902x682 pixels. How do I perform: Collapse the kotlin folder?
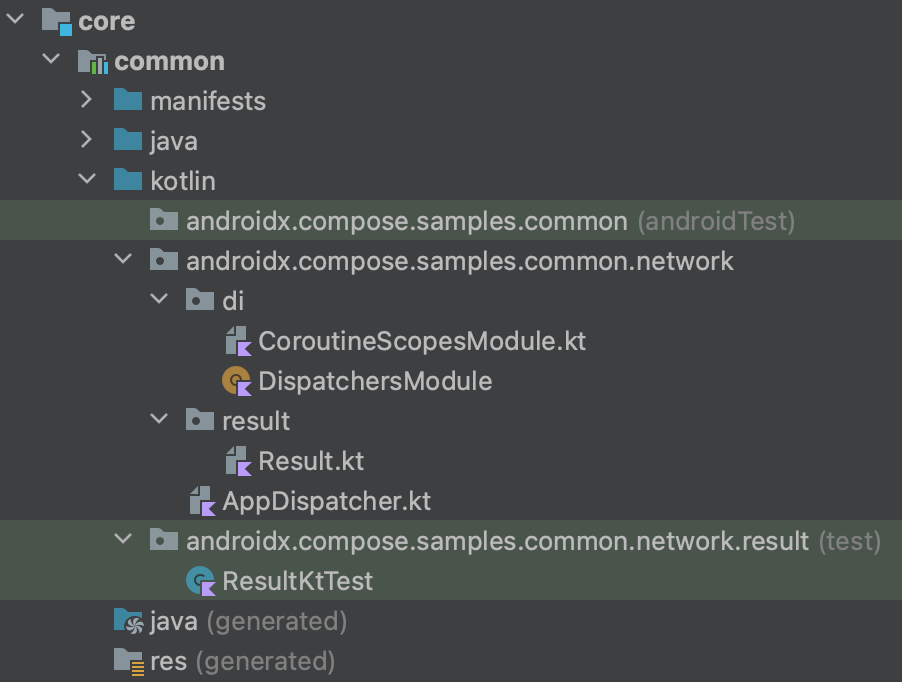(87, 180)
